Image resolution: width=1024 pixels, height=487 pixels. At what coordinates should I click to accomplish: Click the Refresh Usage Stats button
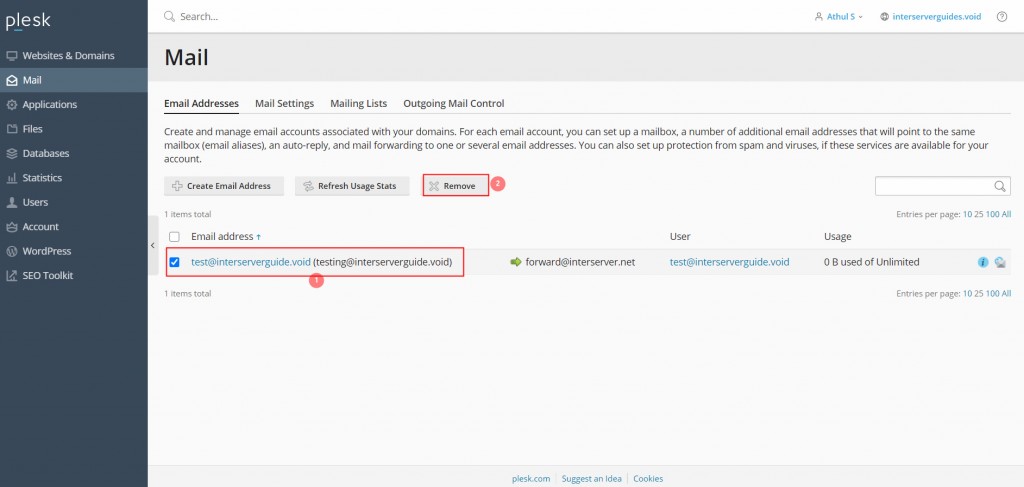(352, 186)
